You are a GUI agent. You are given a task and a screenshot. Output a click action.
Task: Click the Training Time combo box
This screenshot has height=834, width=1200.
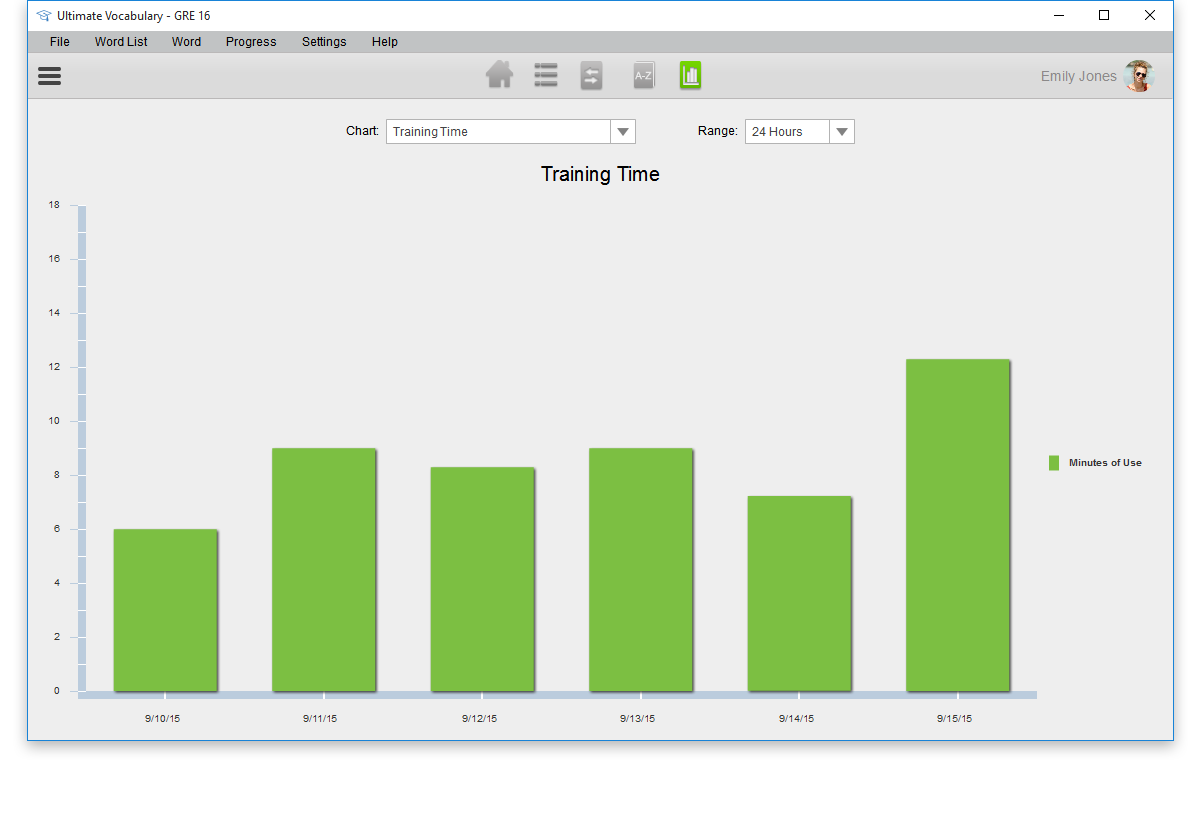coord(498,132)
